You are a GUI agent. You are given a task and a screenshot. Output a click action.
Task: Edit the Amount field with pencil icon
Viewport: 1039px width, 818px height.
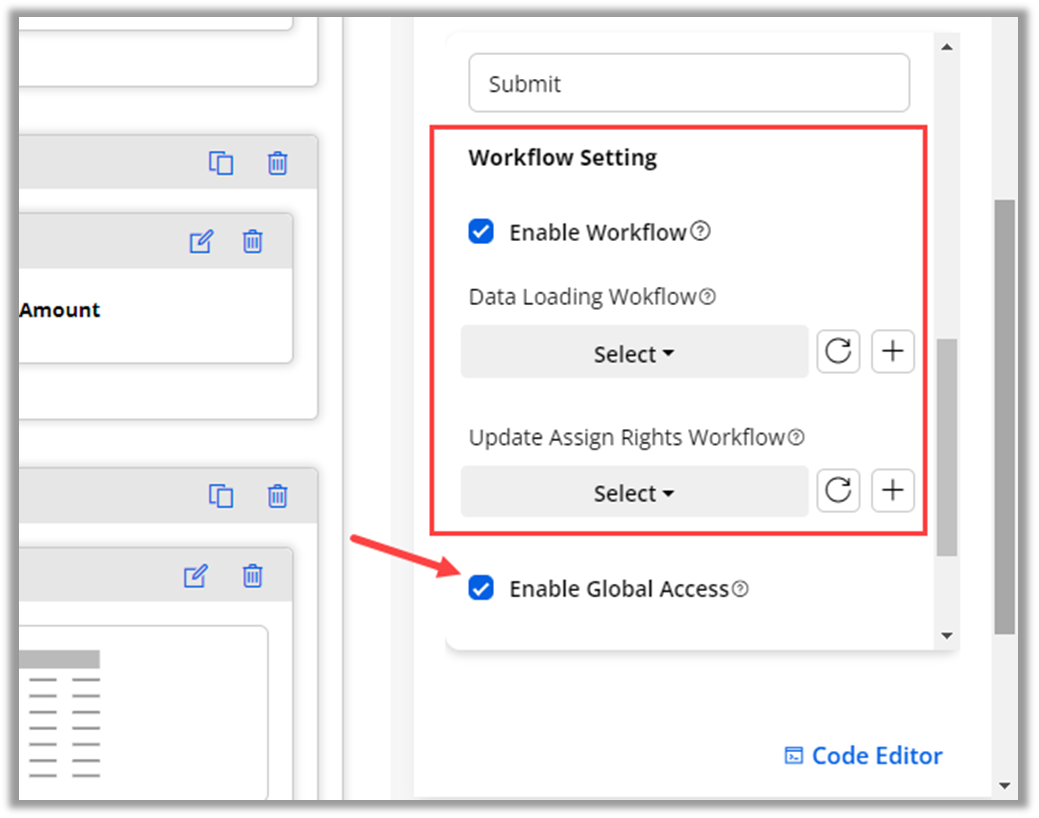point(201,241)
